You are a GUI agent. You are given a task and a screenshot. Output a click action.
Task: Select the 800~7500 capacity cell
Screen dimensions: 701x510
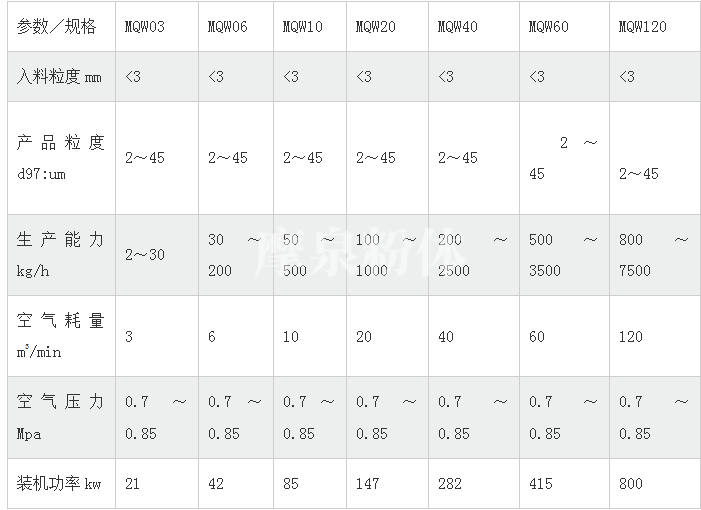pyautogui.click(x=653, y=254)
